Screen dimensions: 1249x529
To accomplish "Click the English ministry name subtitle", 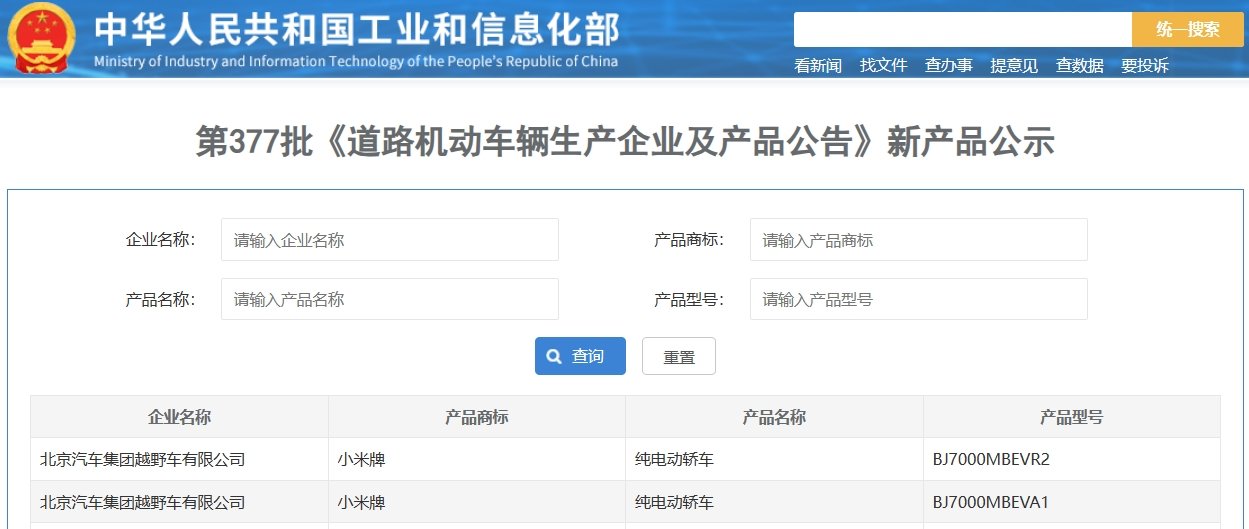I will coord(356,62).
